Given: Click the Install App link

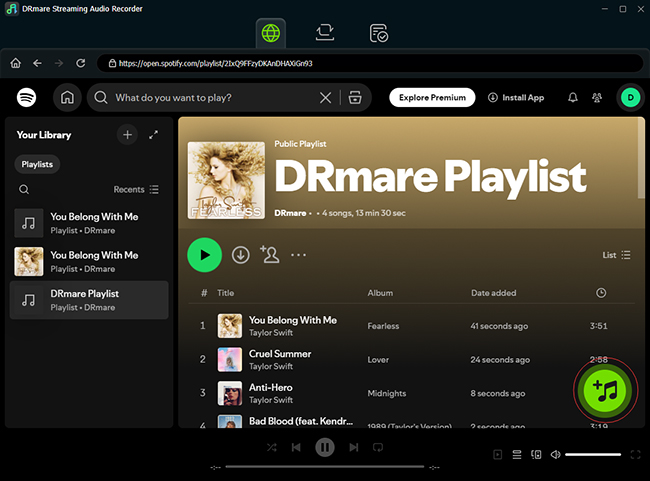Looking at the screenshot, I should click(x=516, y=98).
